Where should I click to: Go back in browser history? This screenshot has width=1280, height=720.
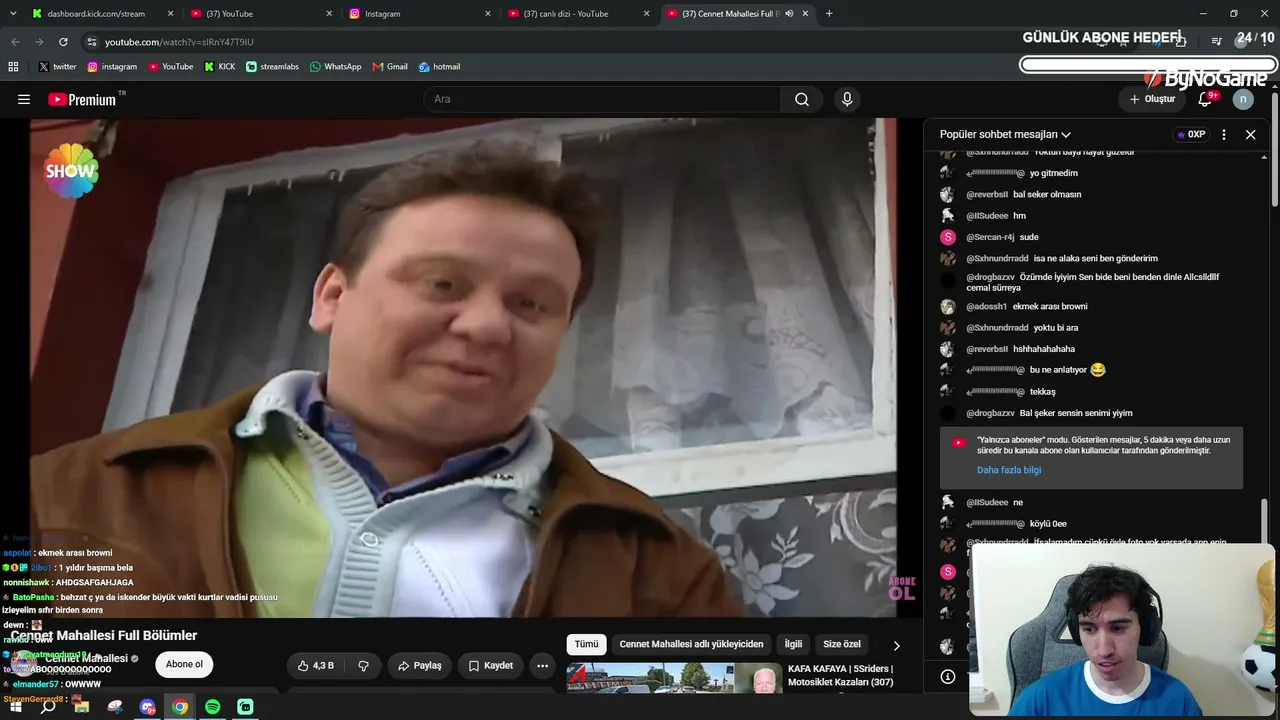click(15, 42)
